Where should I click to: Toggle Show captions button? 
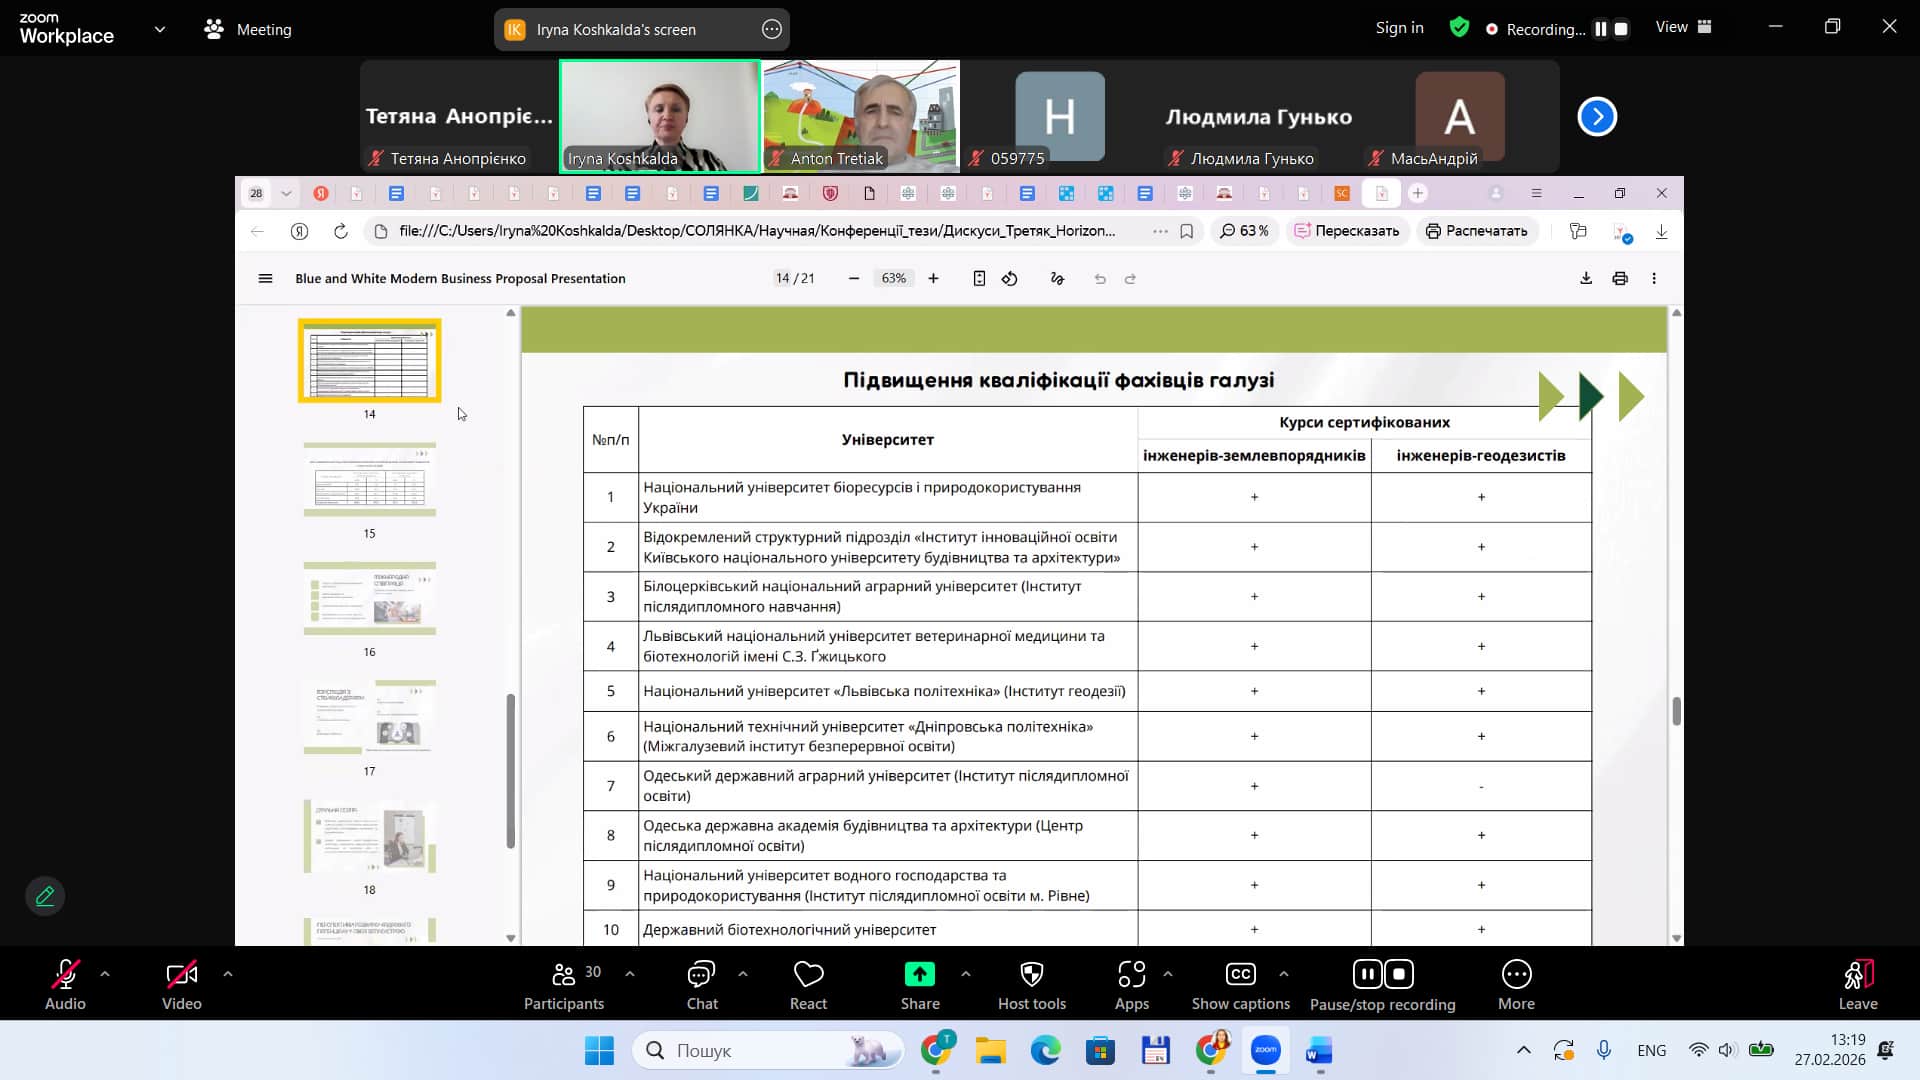coord(1240,984)
